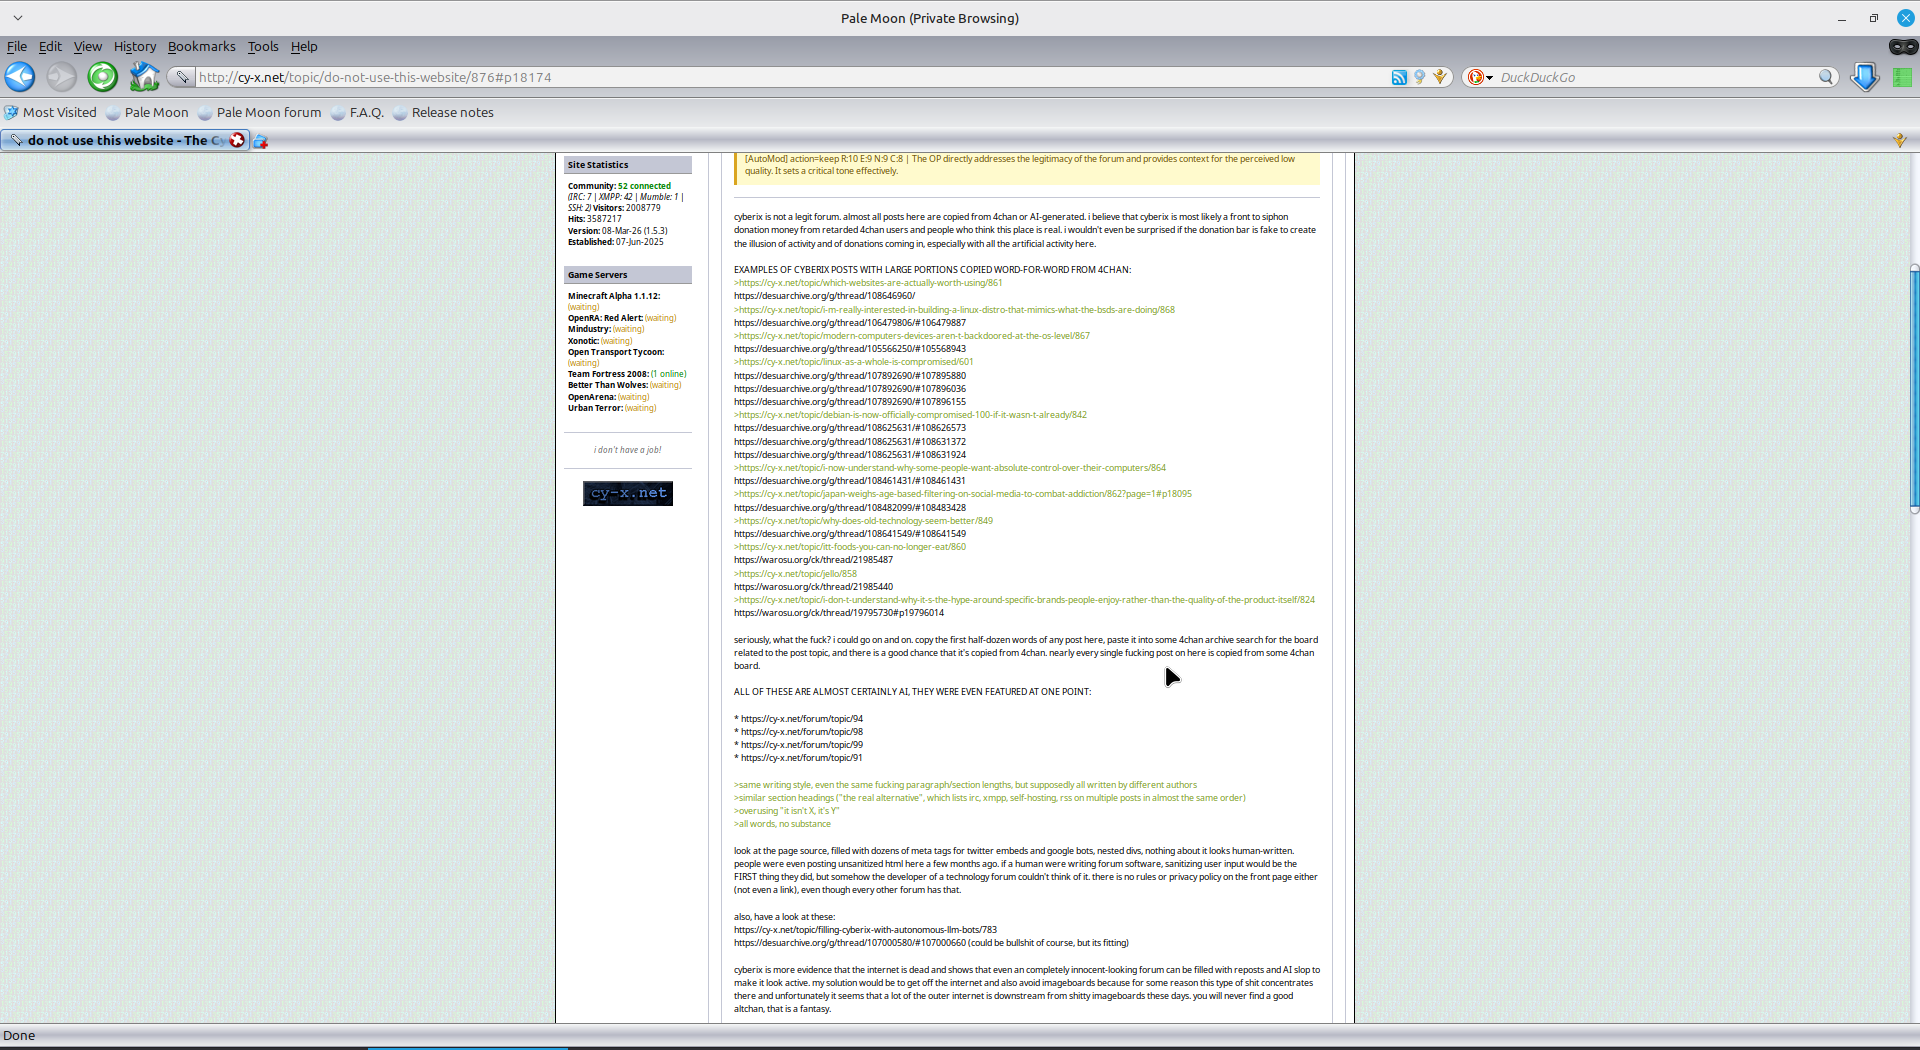Click the site identity icon in the address bar
The image size is (1920, 1050).
[x=181, y=77]
